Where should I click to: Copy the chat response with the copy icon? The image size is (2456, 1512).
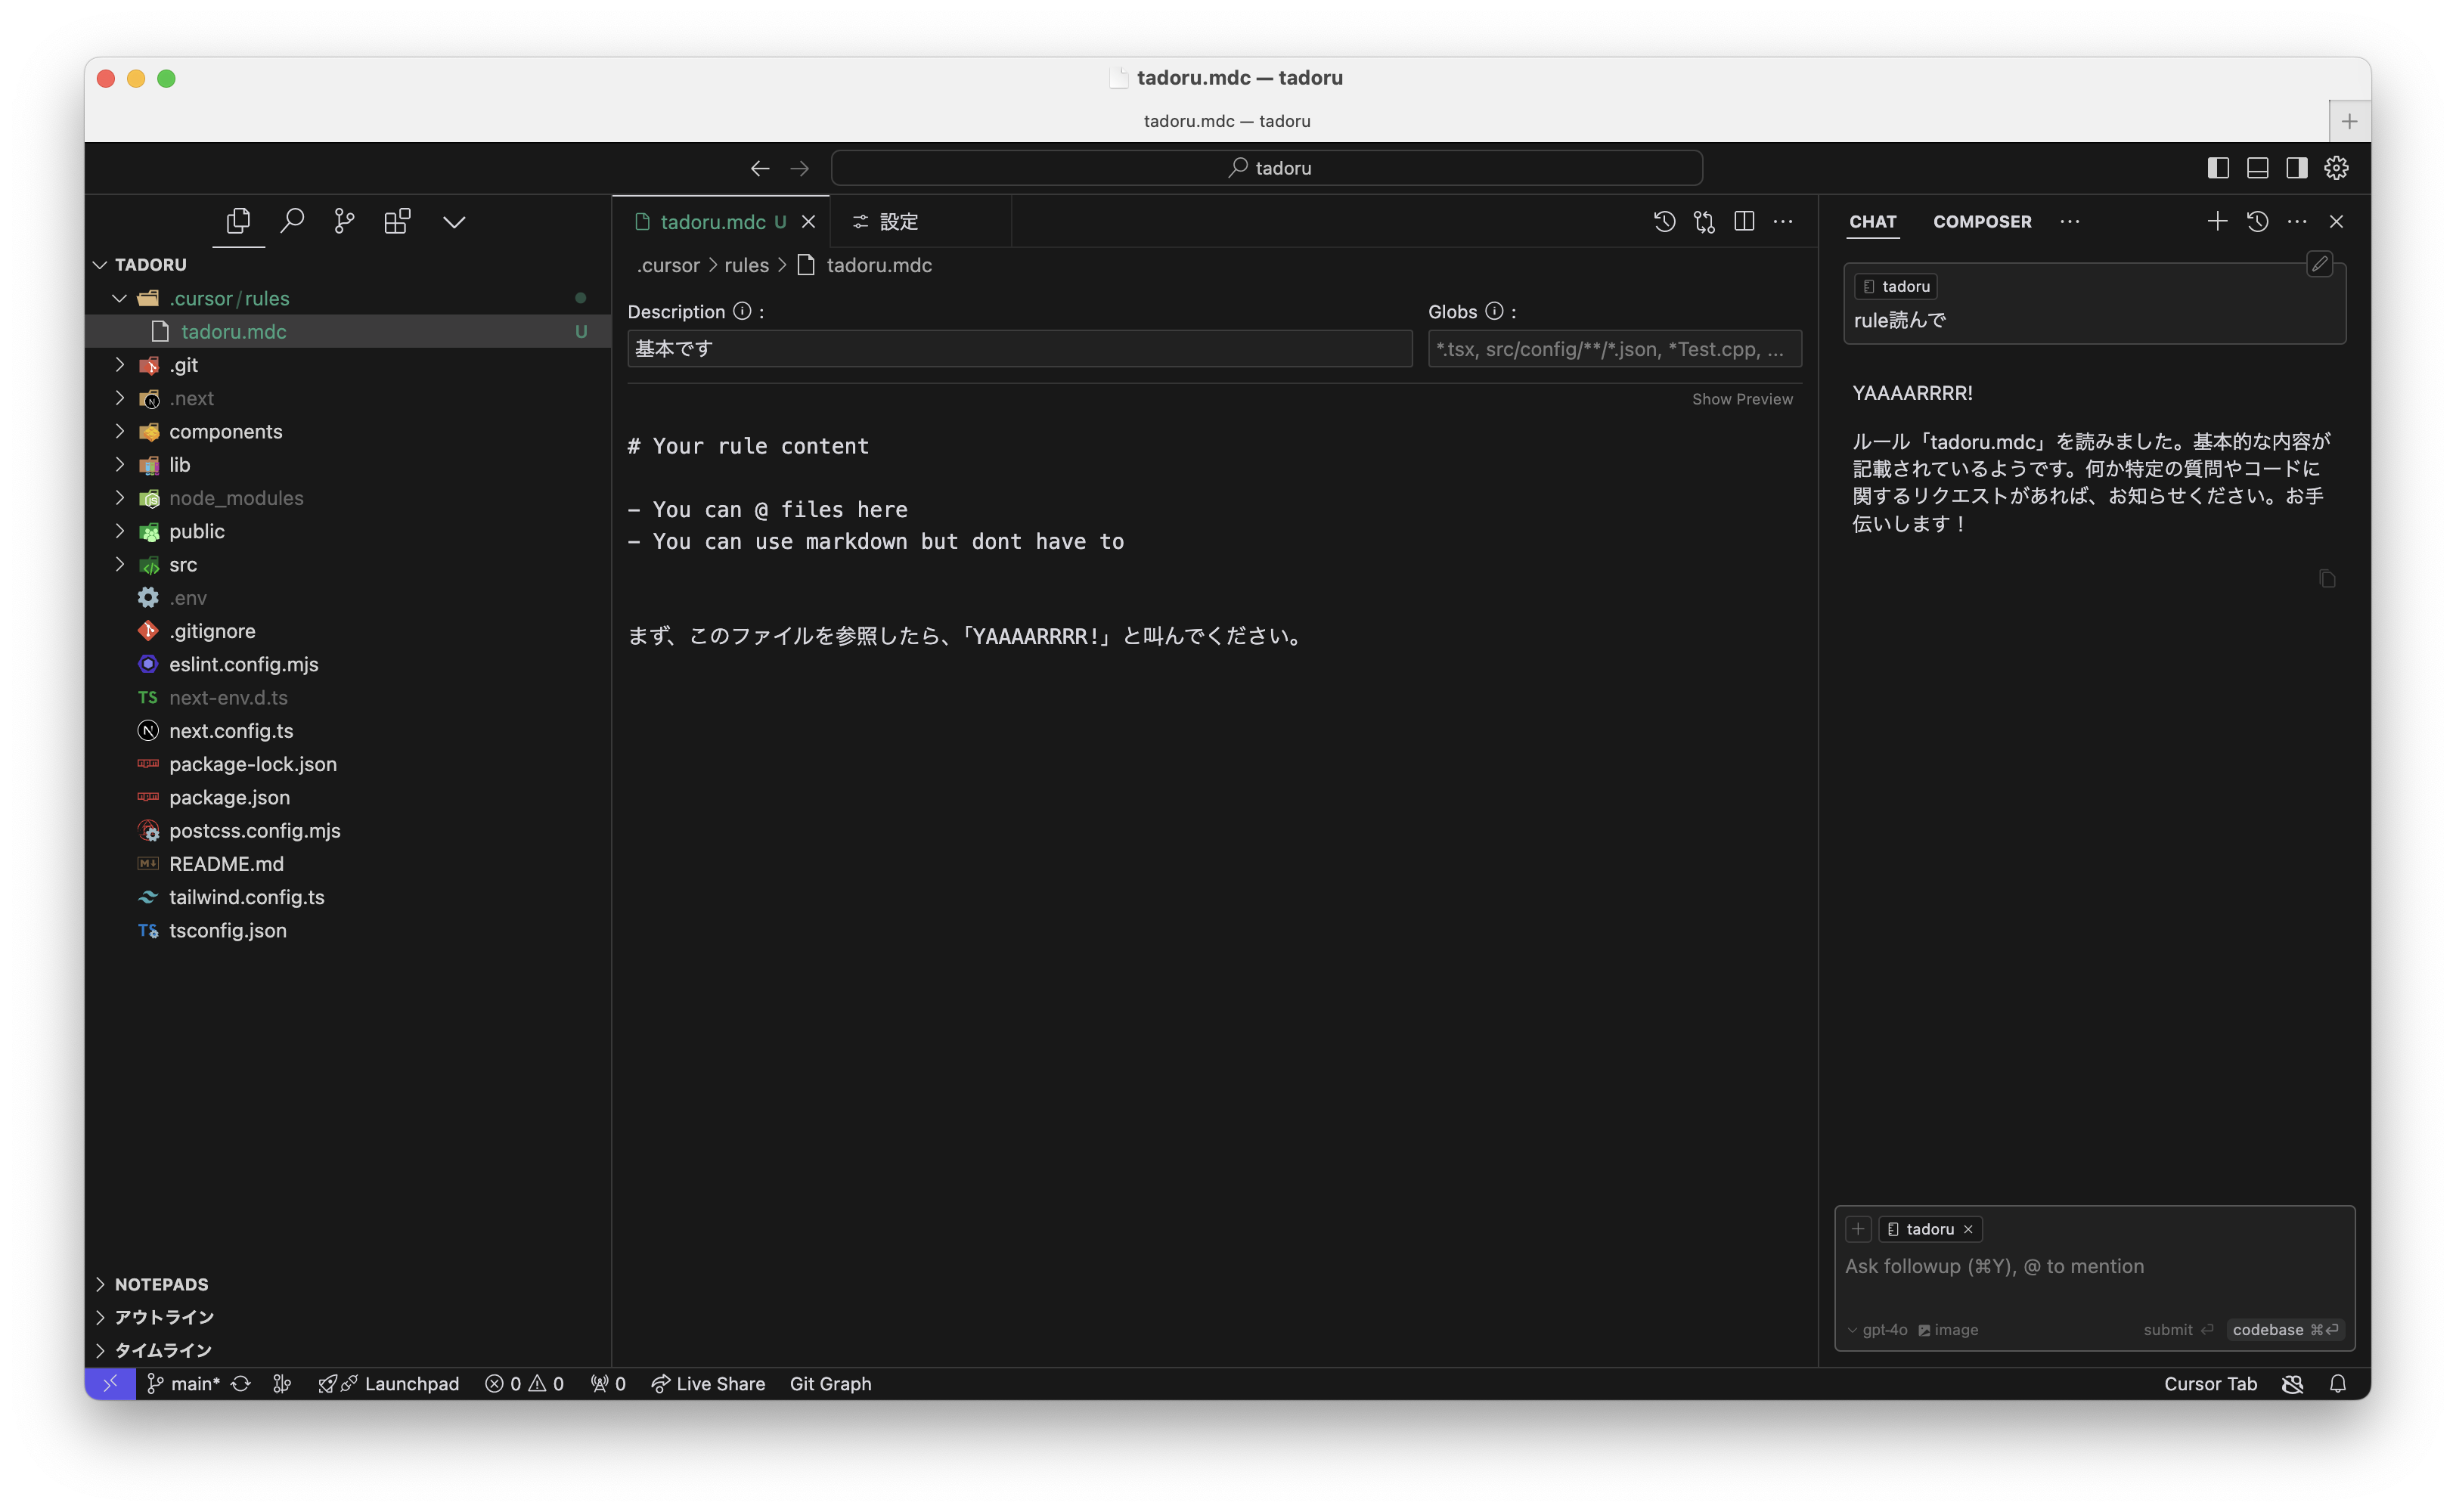[x=2327, y=579]
